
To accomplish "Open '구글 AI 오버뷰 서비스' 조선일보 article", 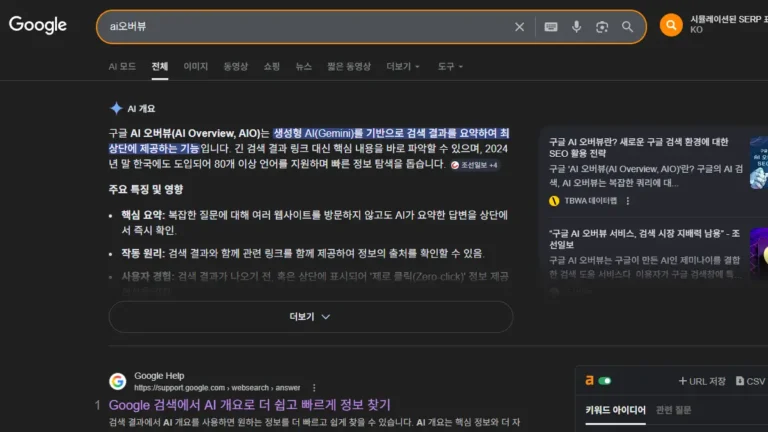I will tap(645, 239).
